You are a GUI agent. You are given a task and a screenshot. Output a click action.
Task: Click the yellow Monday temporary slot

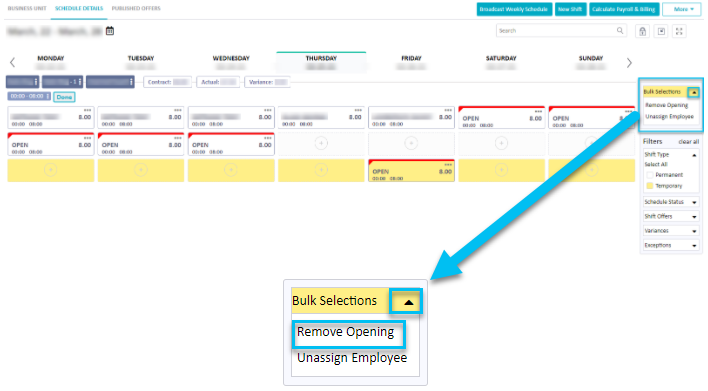[x=51, y=170]
